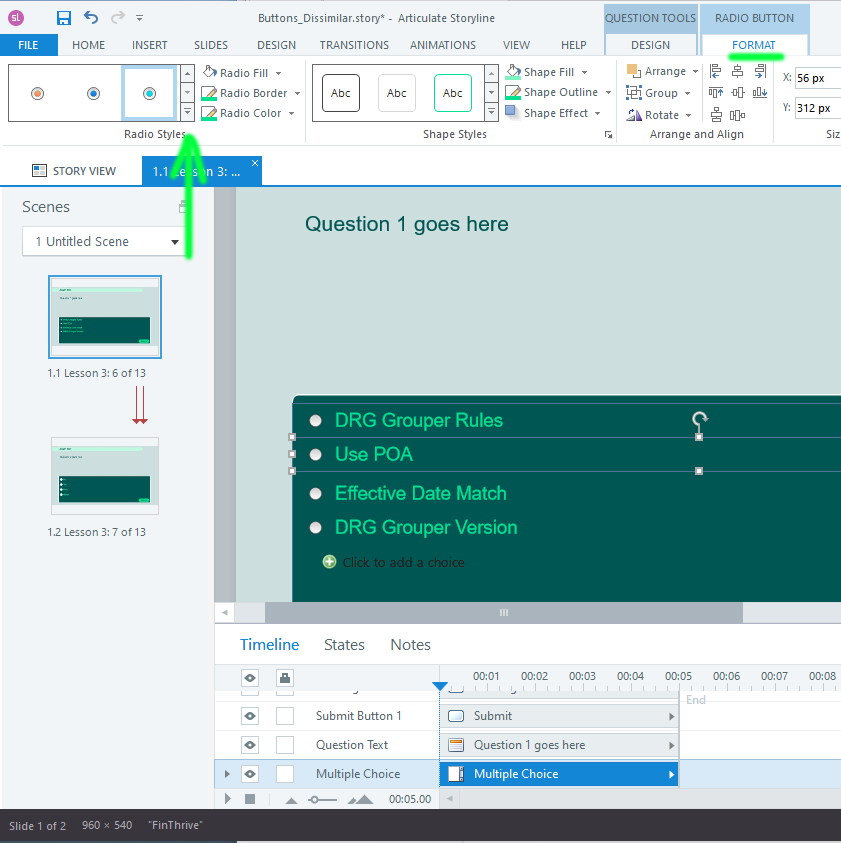Switch to the States tab
Image resolution: width=841 pixels, height=843 pixels.
point(344,645)
